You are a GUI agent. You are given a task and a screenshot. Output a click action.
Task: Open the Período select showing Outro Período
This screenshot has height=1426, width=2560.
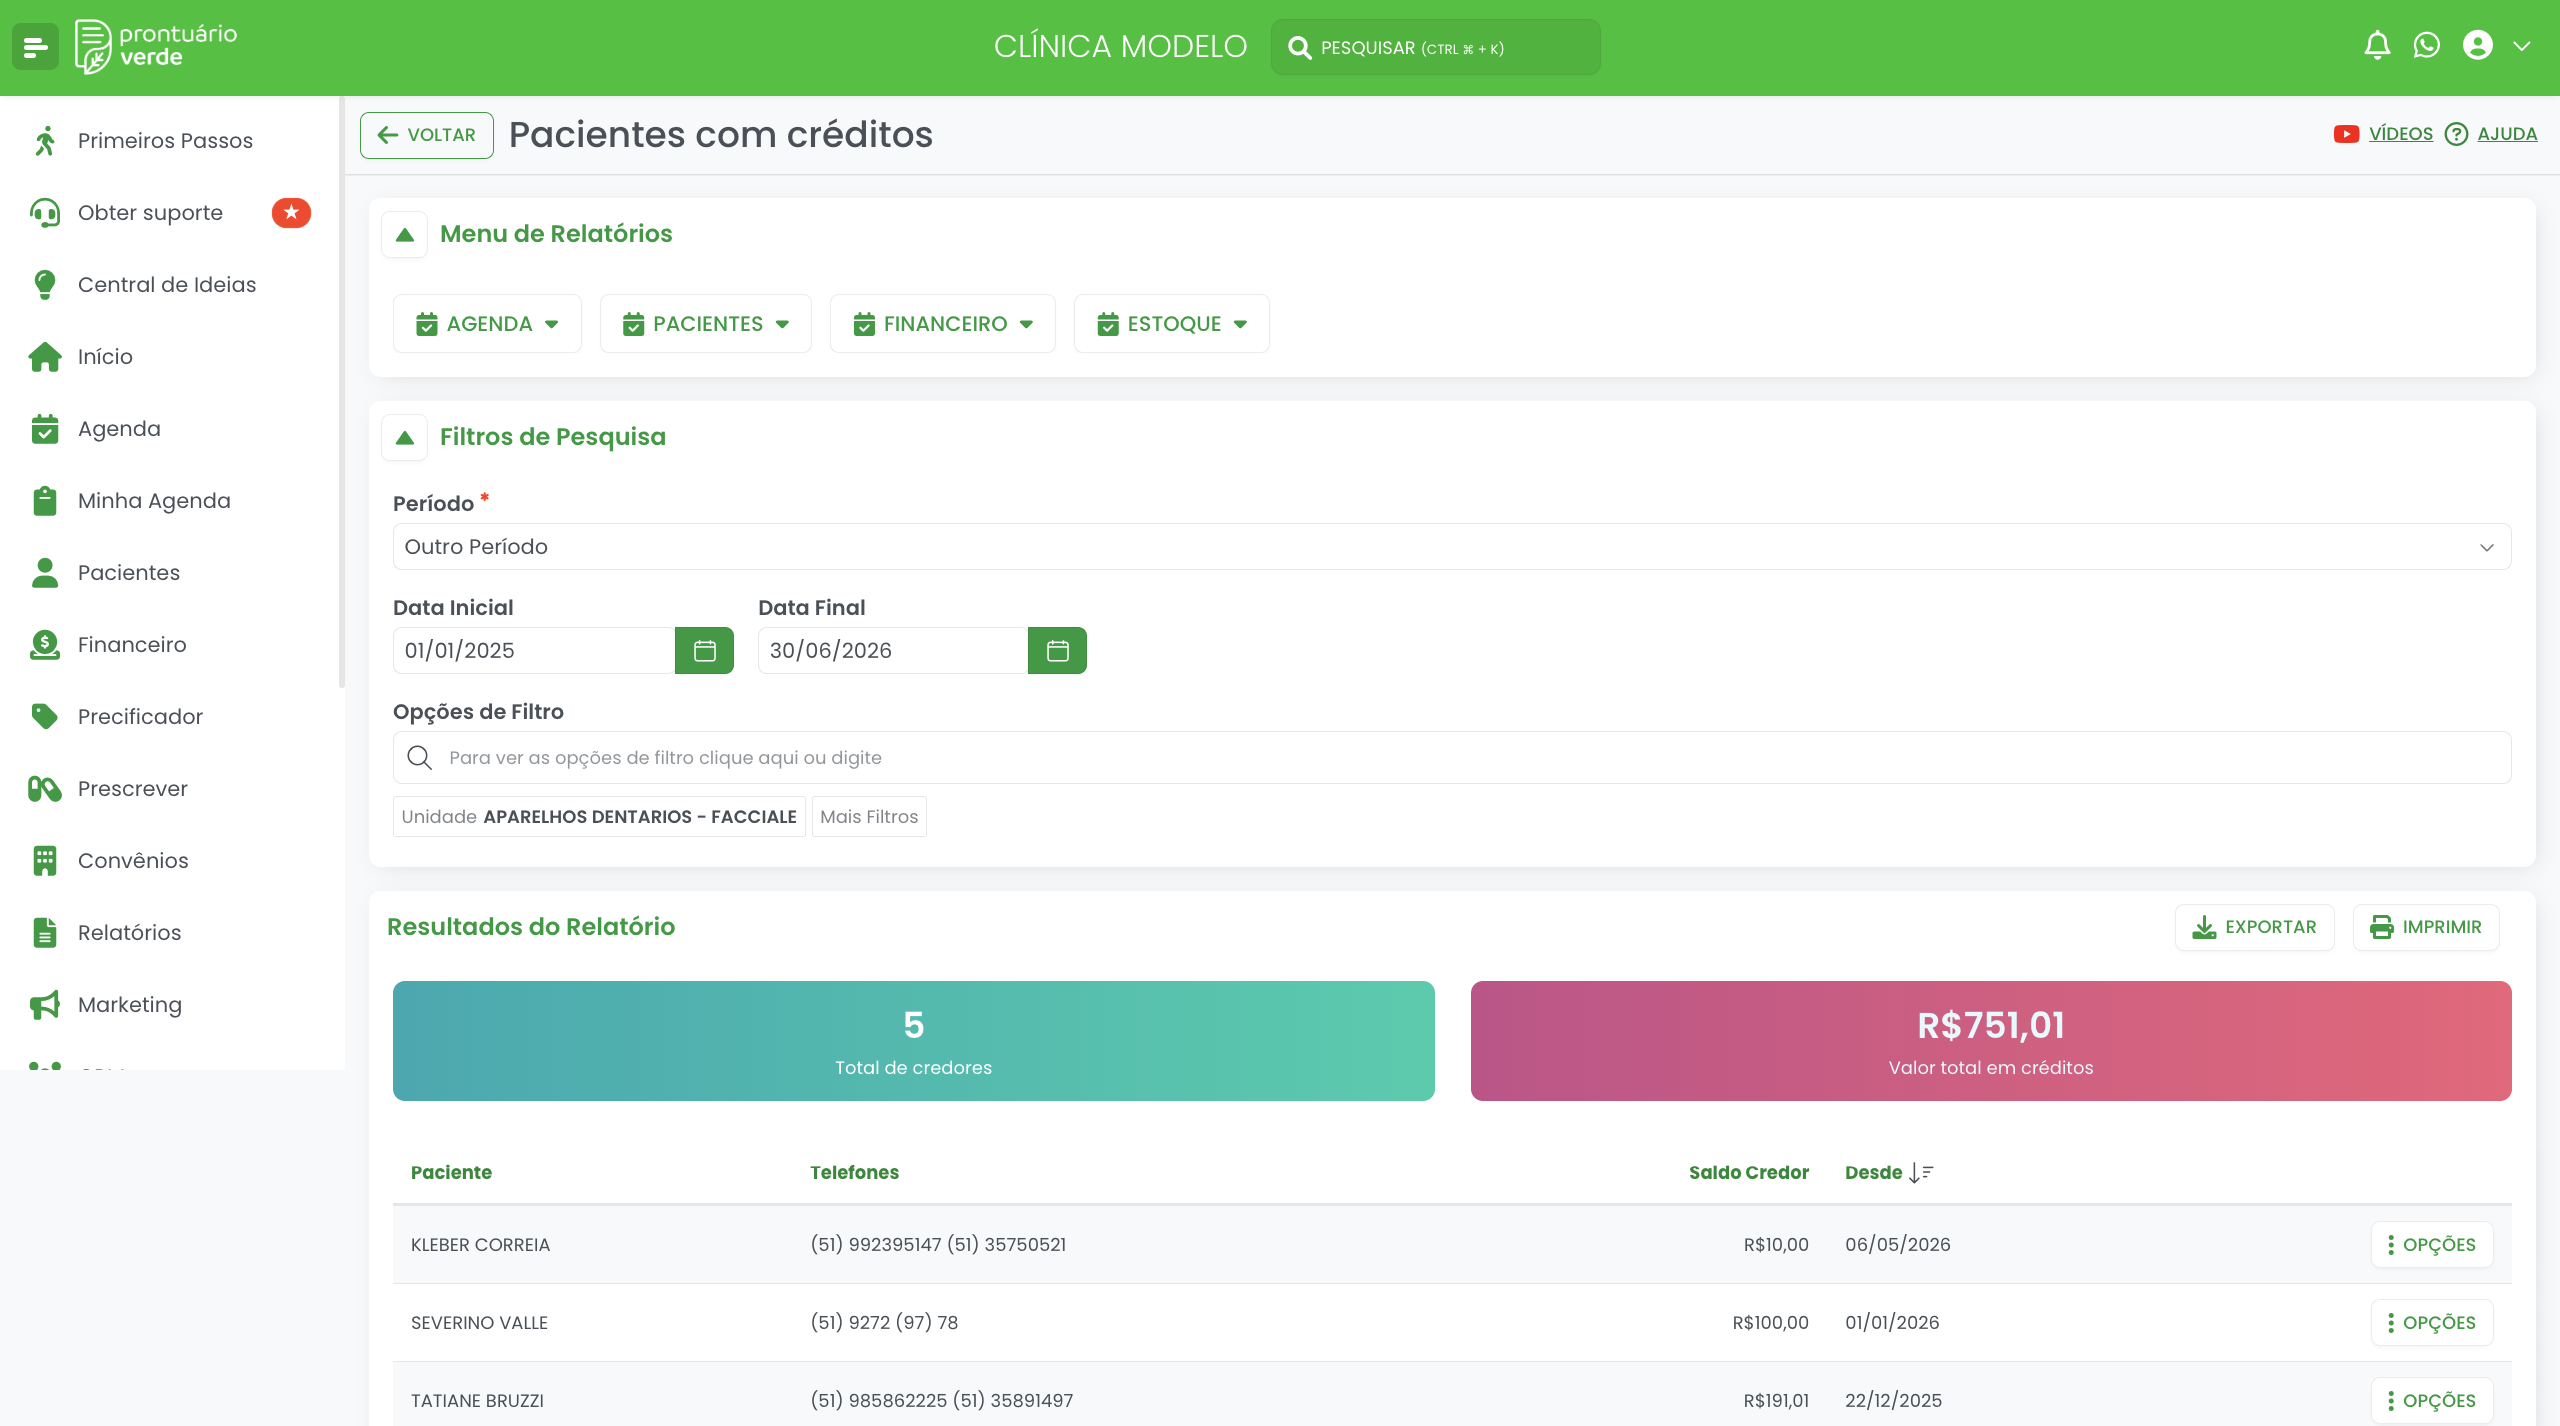pos(1452,547)
